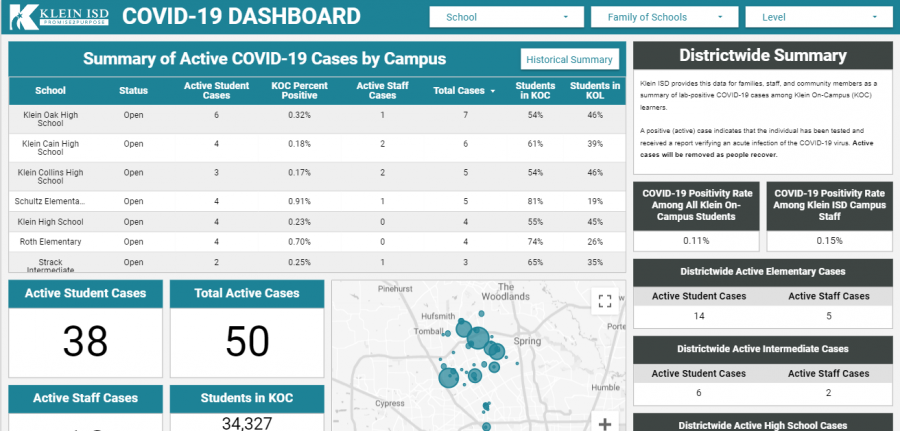Click the Cypress label on the map
This screenshot has width=900, height=431.
(x=390, y=403)
